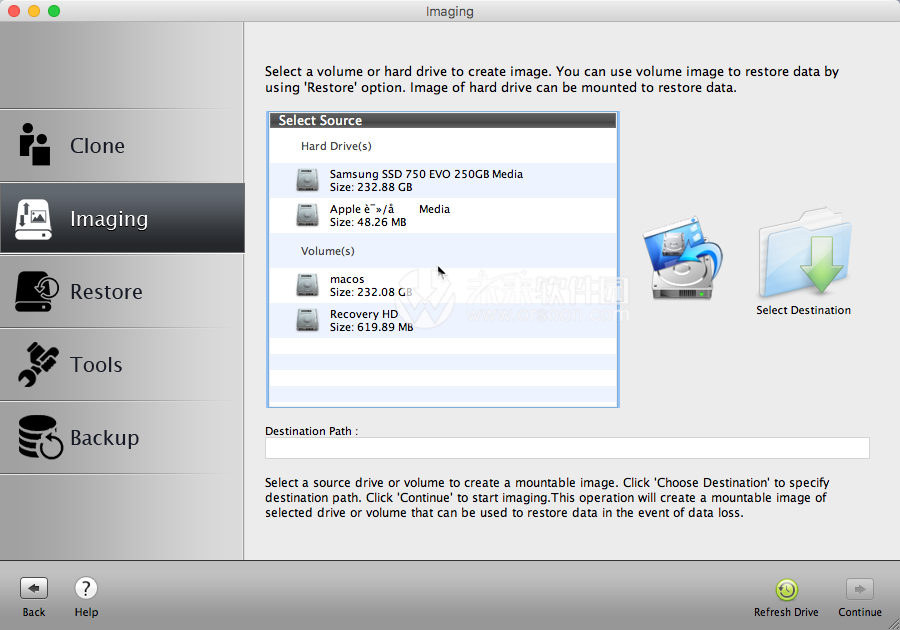Click the Apple Media drive icon
The image size is (900, 630).
pos(308,215)
